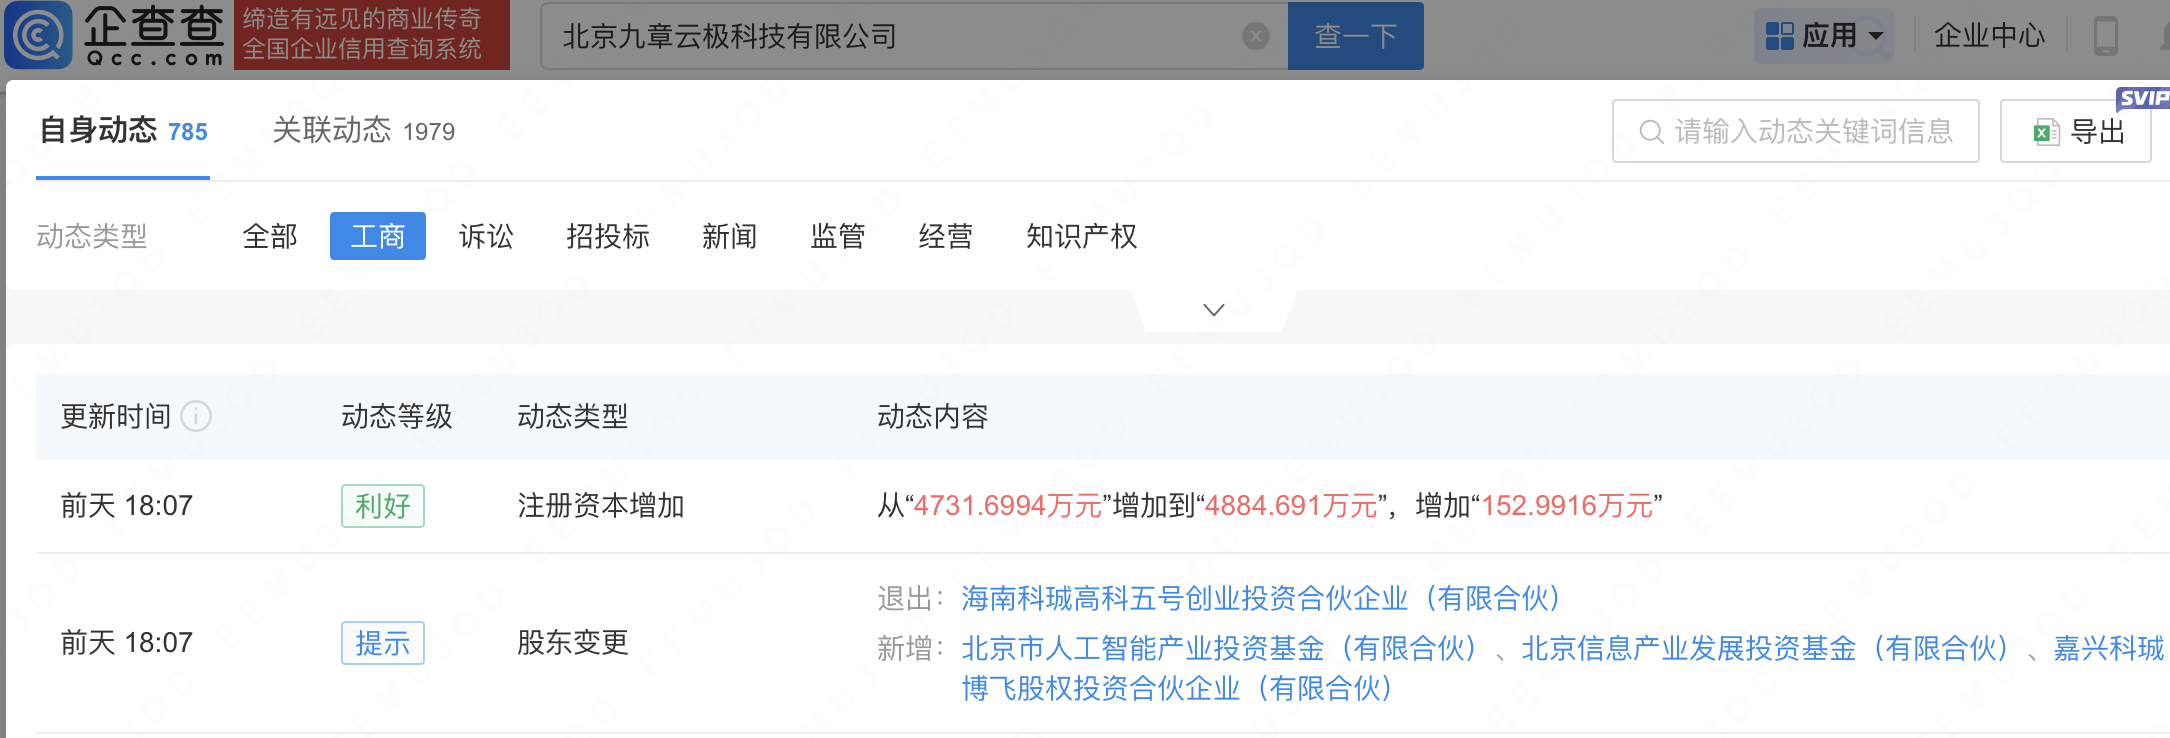Screen dimensions: 2170x738
Task: Clear the search box with the X icon
Action: pos(1255,37)
